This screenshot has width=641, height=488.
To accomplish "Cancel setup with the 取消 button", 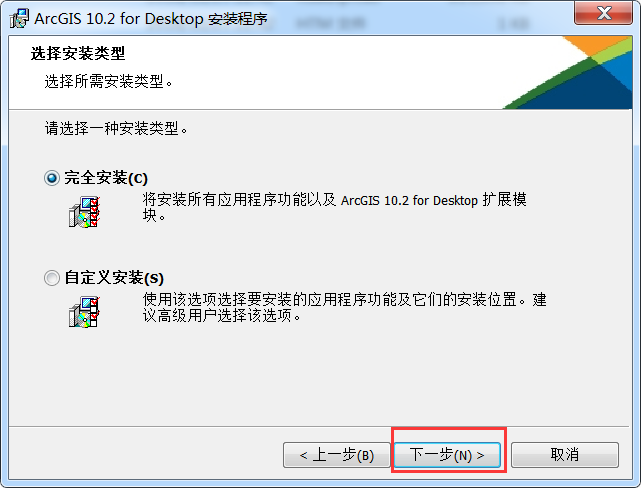I will (565, 455).
